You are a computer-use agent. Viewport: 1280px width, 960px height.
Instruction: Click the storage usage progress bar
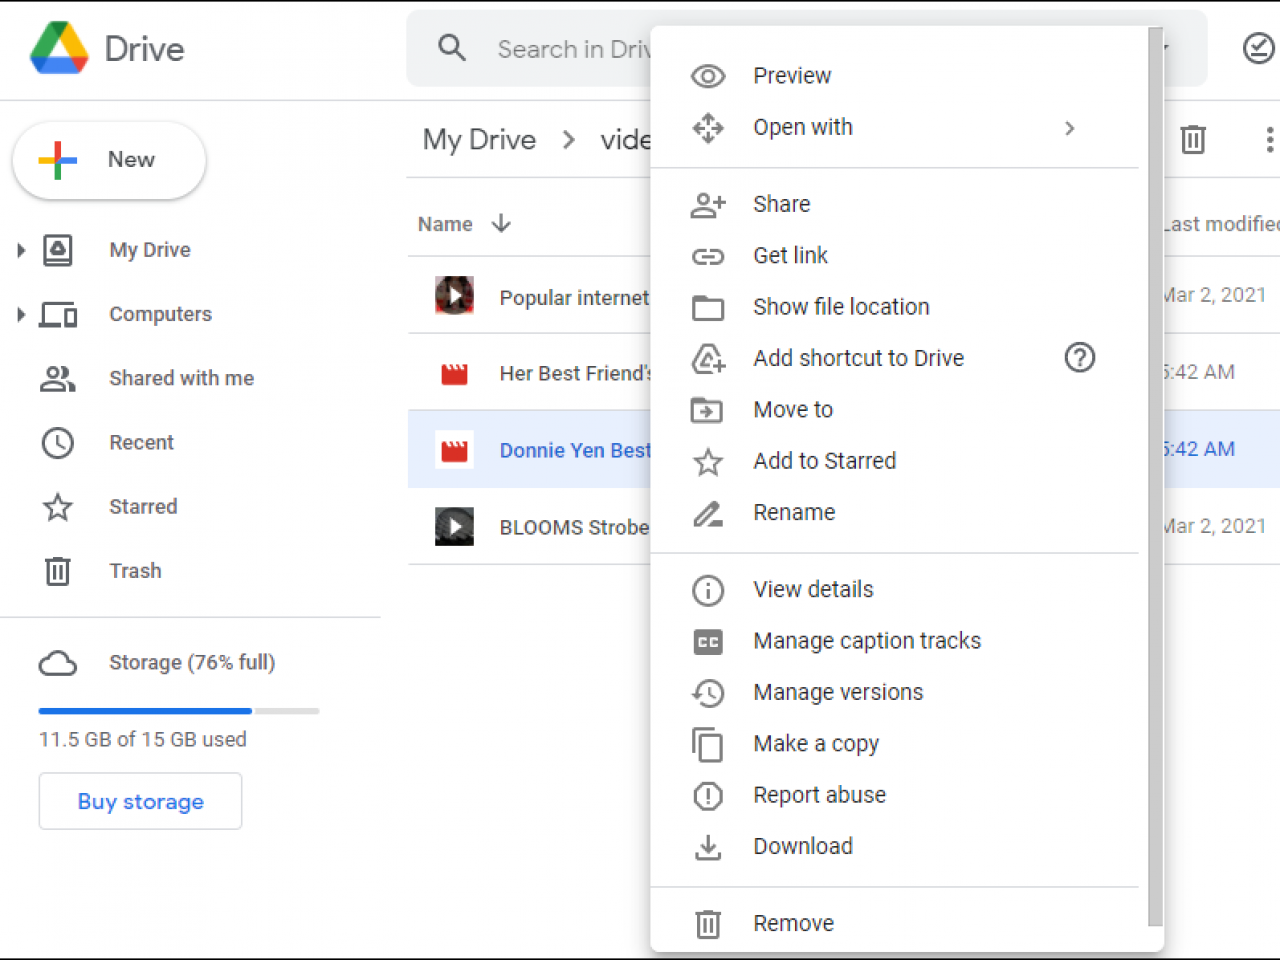(x=178, y=711)
